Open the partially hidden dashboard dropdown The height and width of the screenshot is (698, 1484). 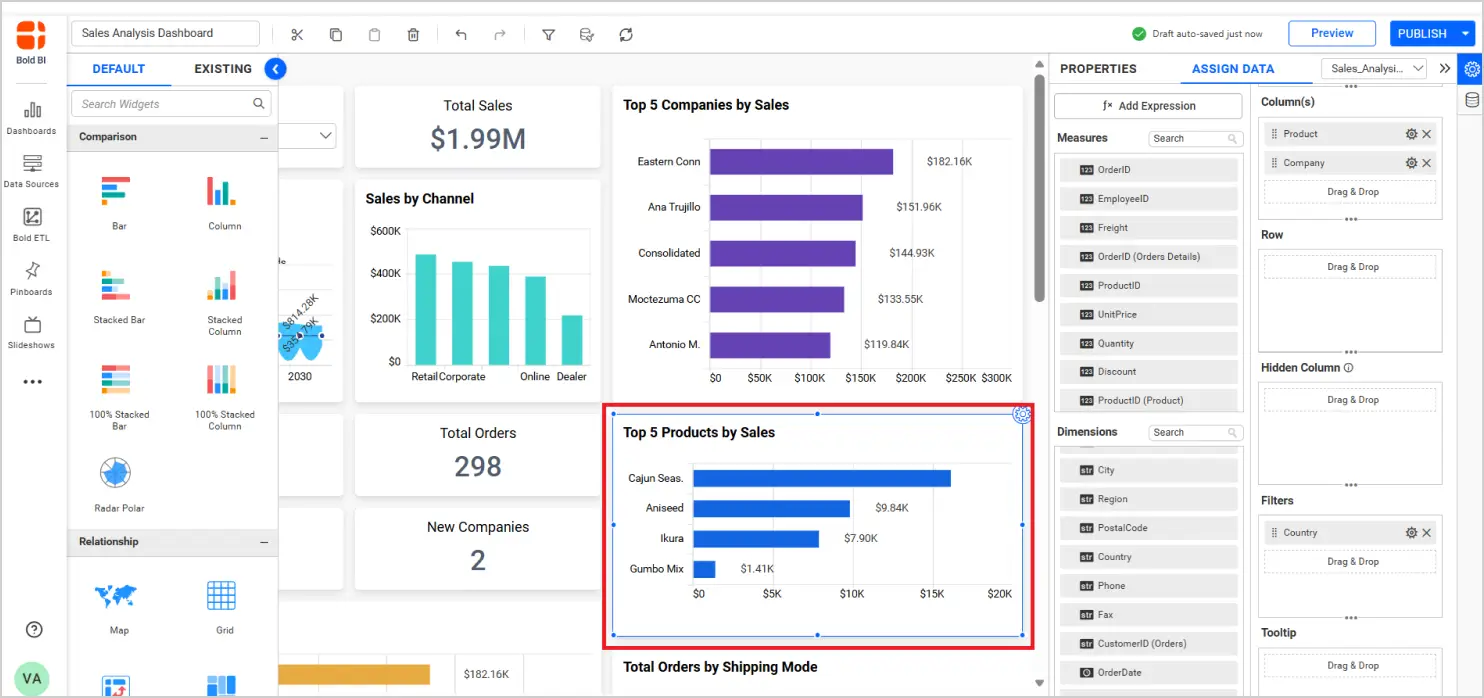[x=308, y=135]
